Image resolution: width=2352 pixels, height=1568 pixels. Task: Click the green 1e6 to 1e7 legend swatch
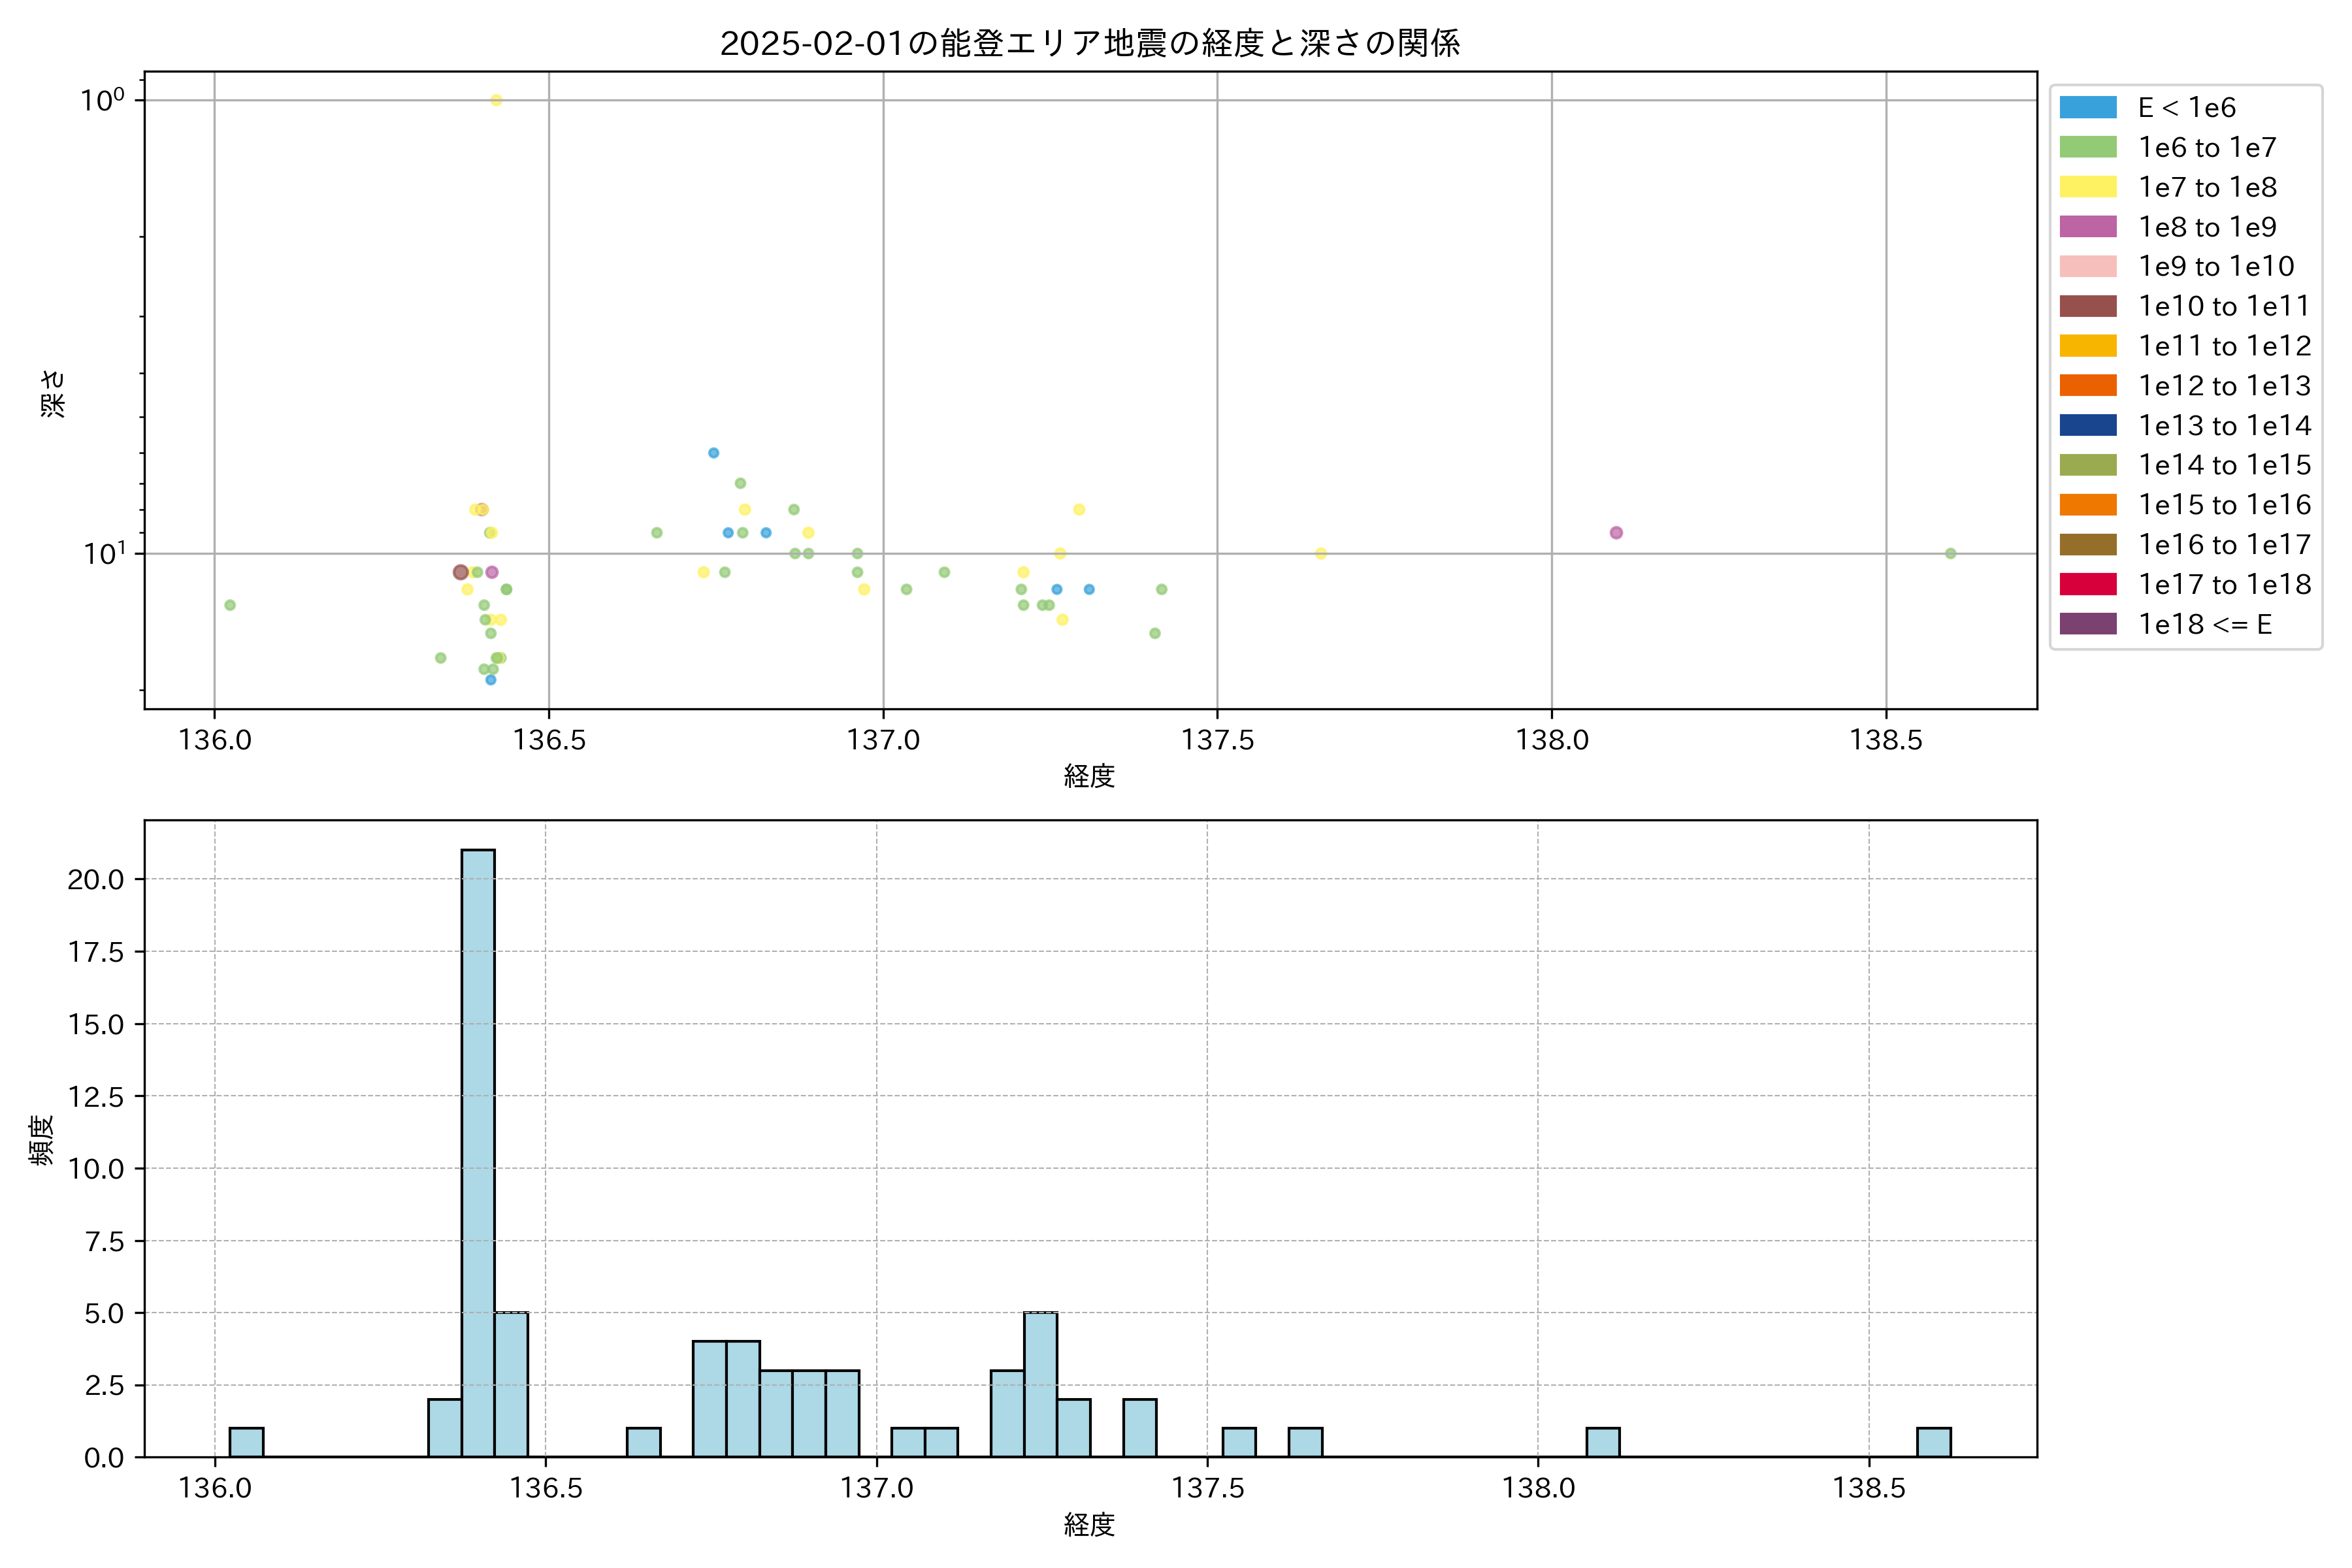(x=2087, y=147)
